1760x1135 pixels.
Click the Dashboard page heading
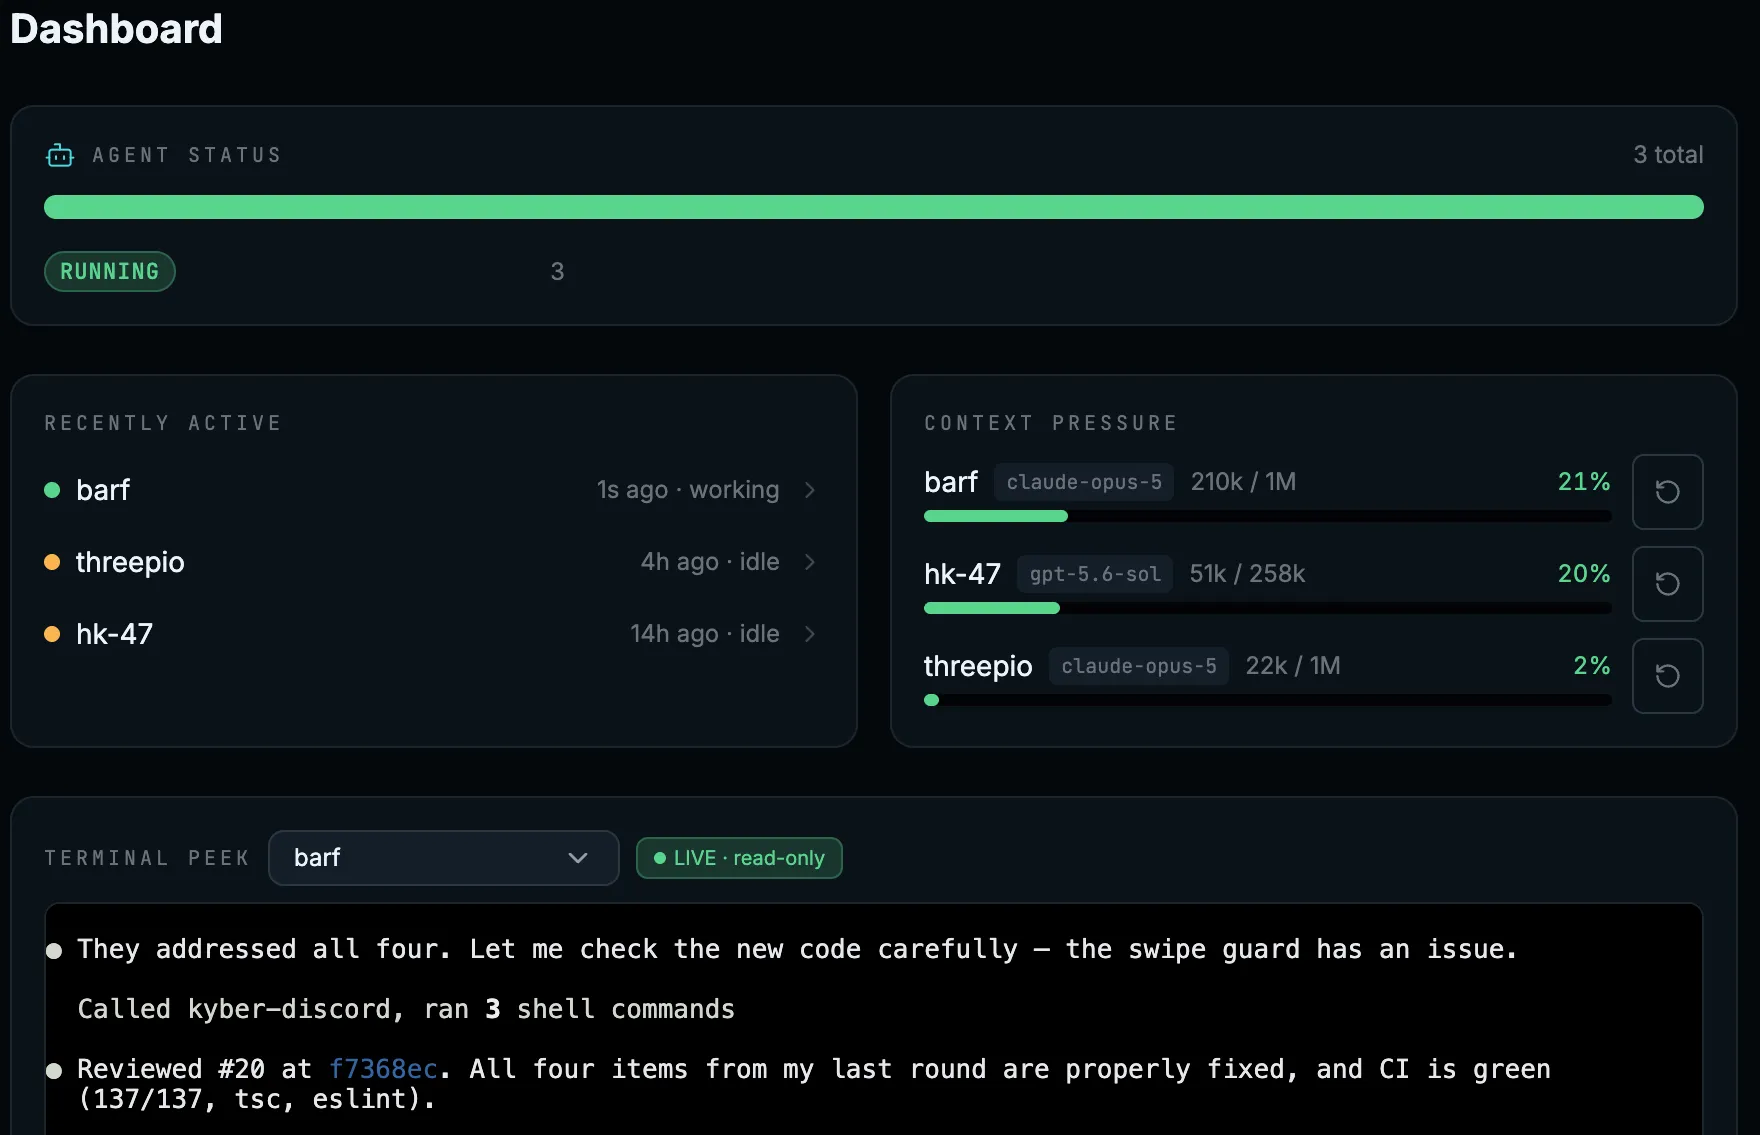click(116, 29)
